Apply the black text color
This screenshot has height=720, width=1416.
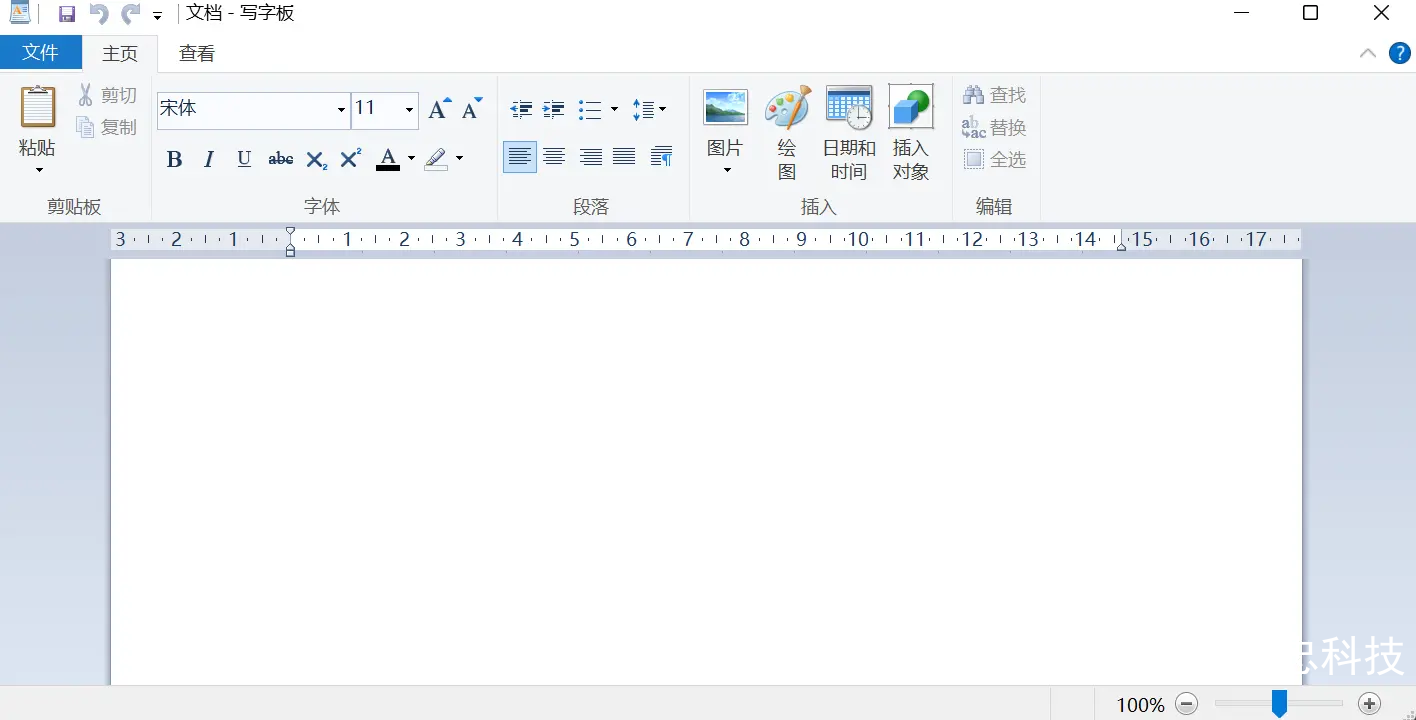(388, 159)
